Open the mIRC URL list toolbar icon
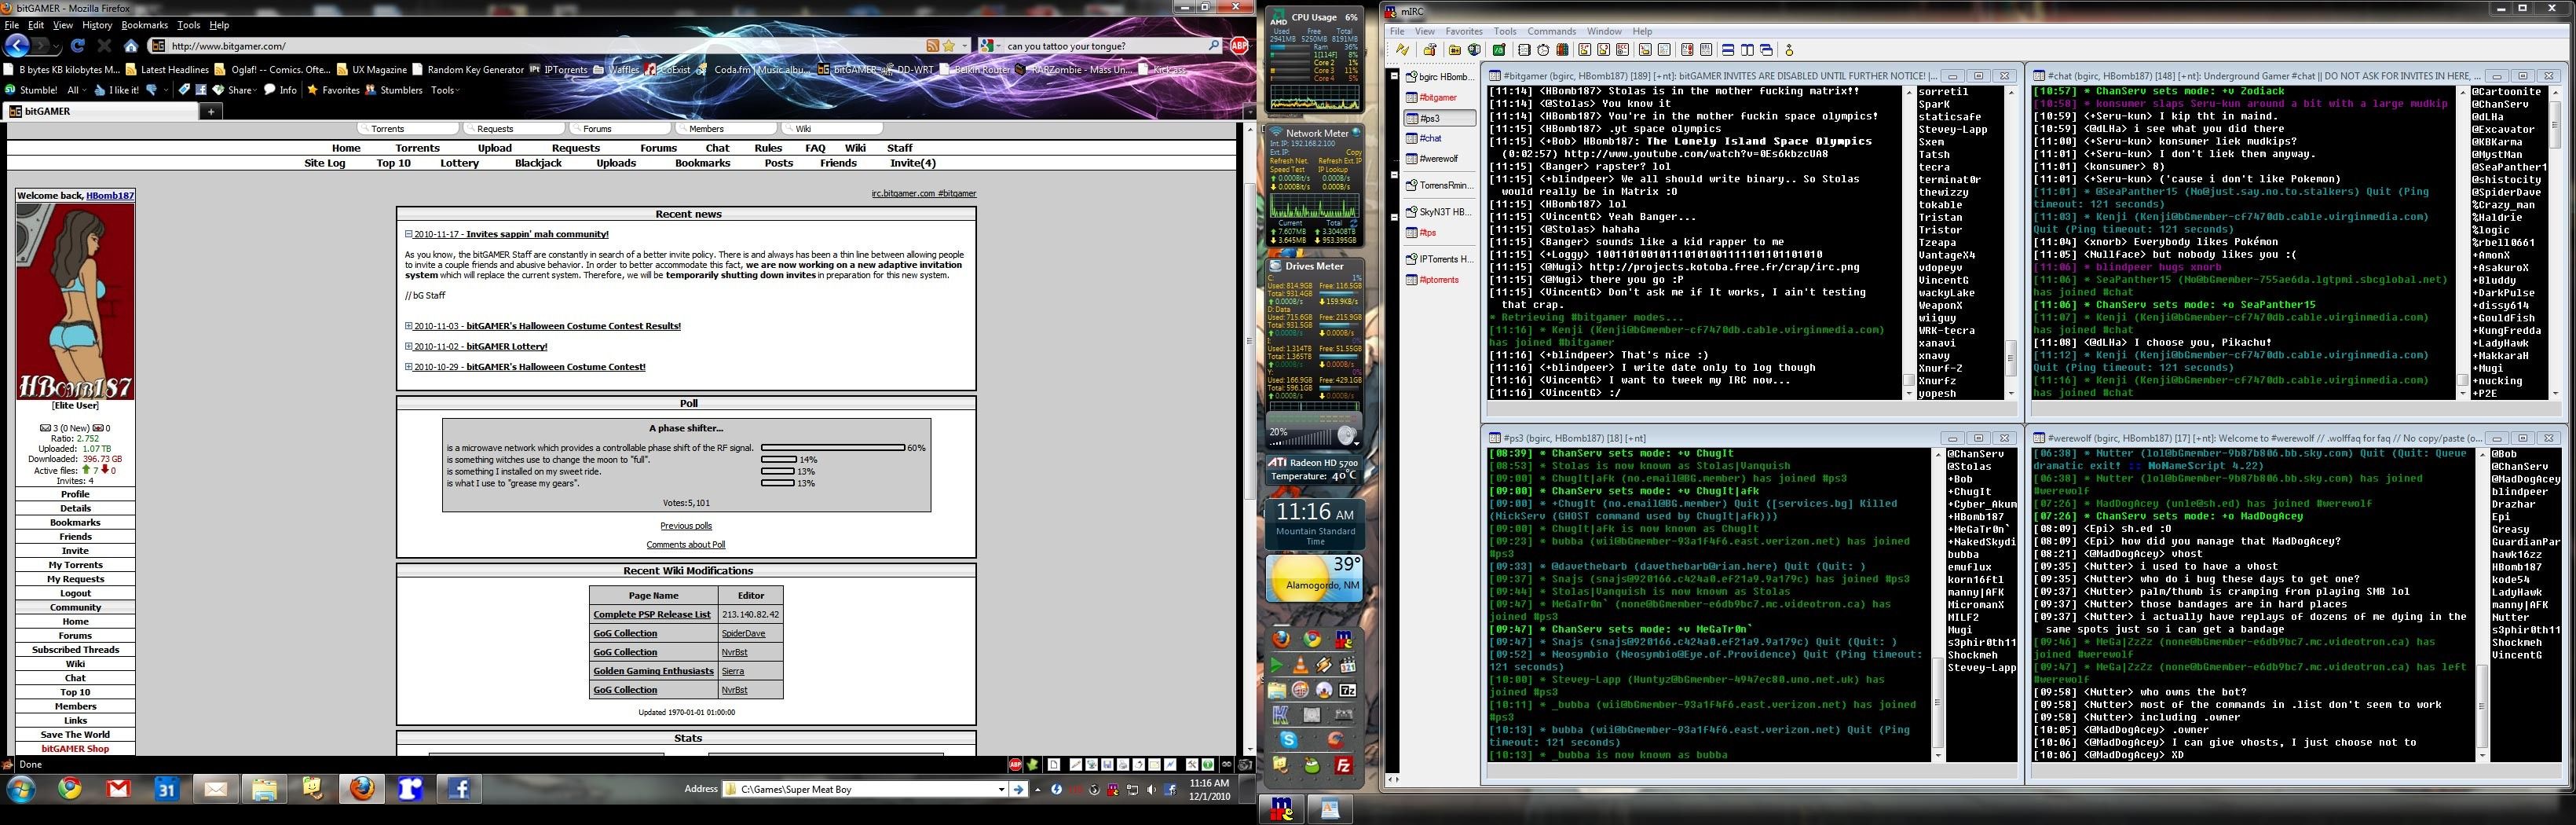The image size is (2576, 825). pos(1706,50)
